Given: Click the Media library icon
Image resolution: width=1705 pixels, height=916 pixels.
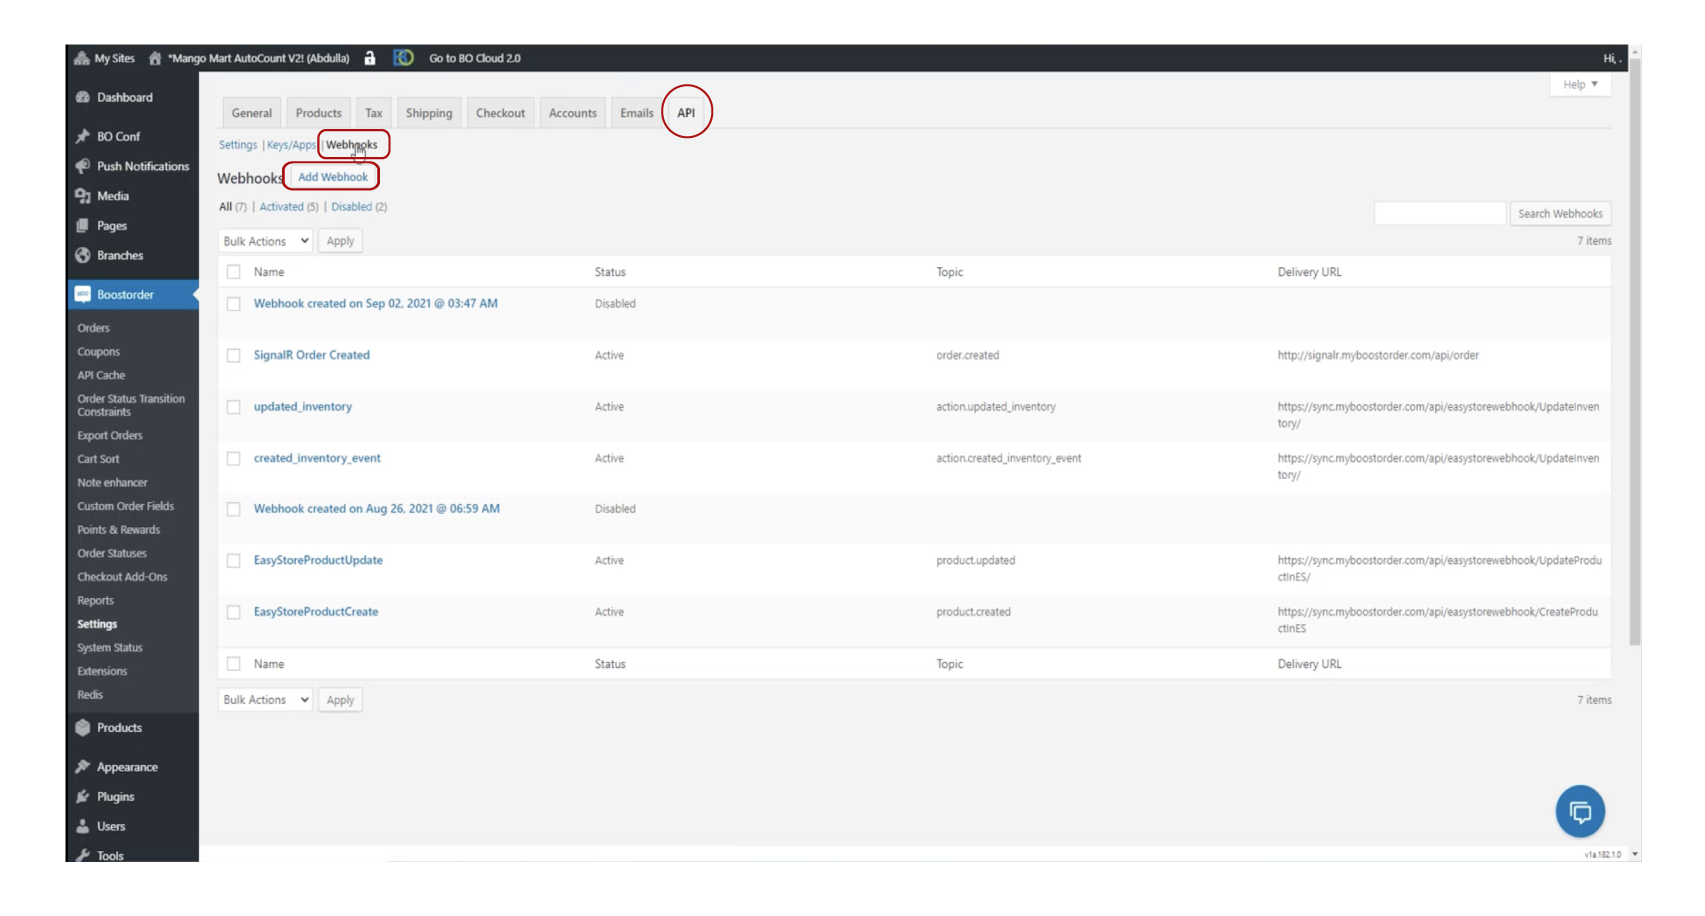Looking at the screenshot, I should click(83, 196).
